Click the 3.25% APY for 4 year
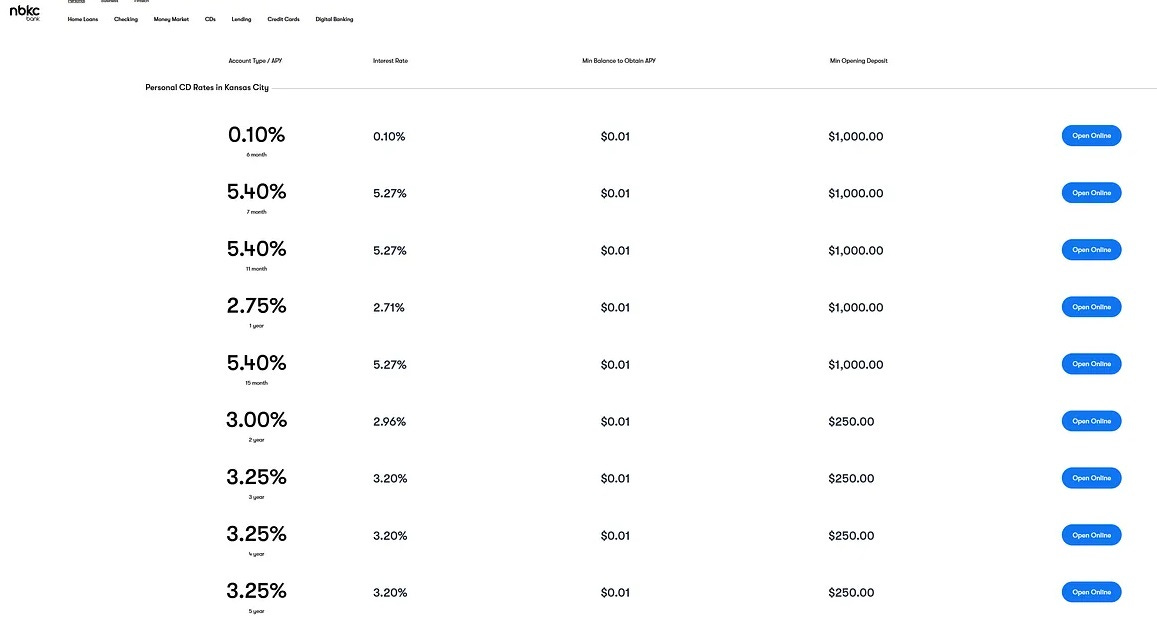This screenshot has height=623, width=1157. click(x=256, y=533)
